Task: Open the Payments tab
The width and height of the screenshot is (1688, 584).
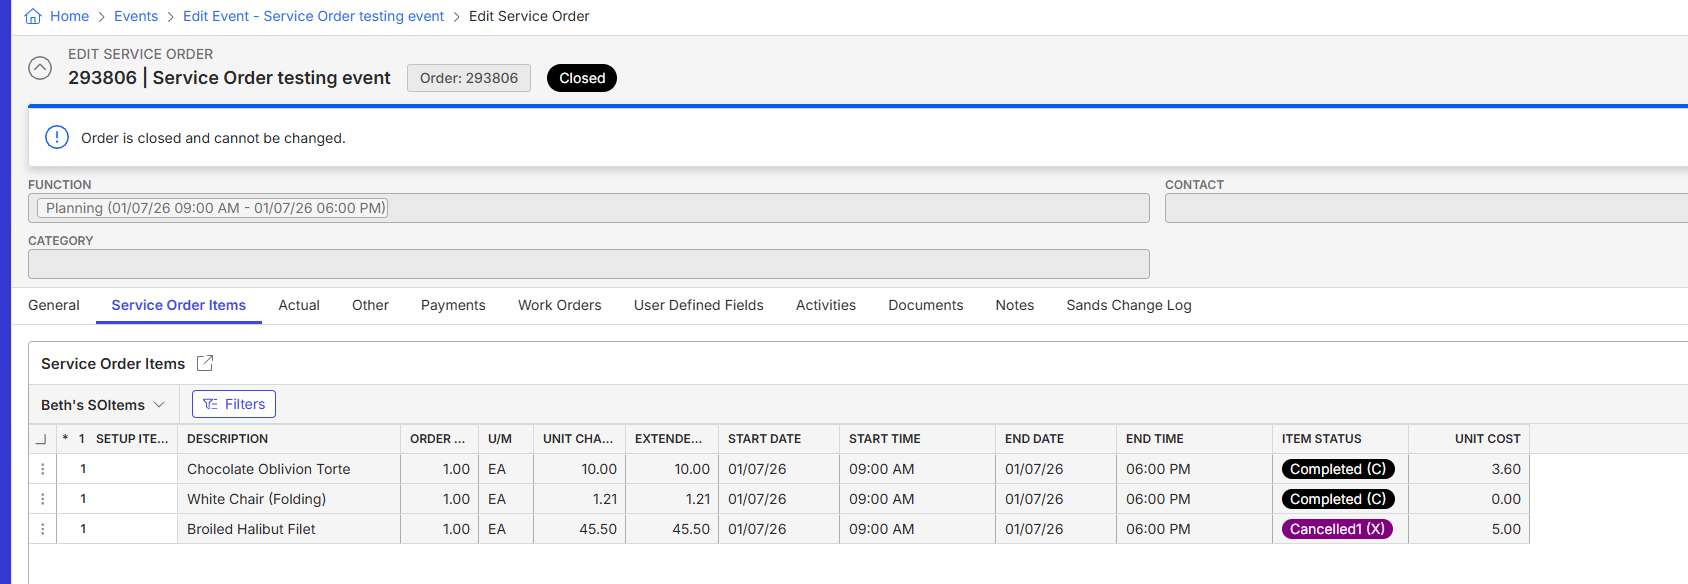Action: pos(453,305)
